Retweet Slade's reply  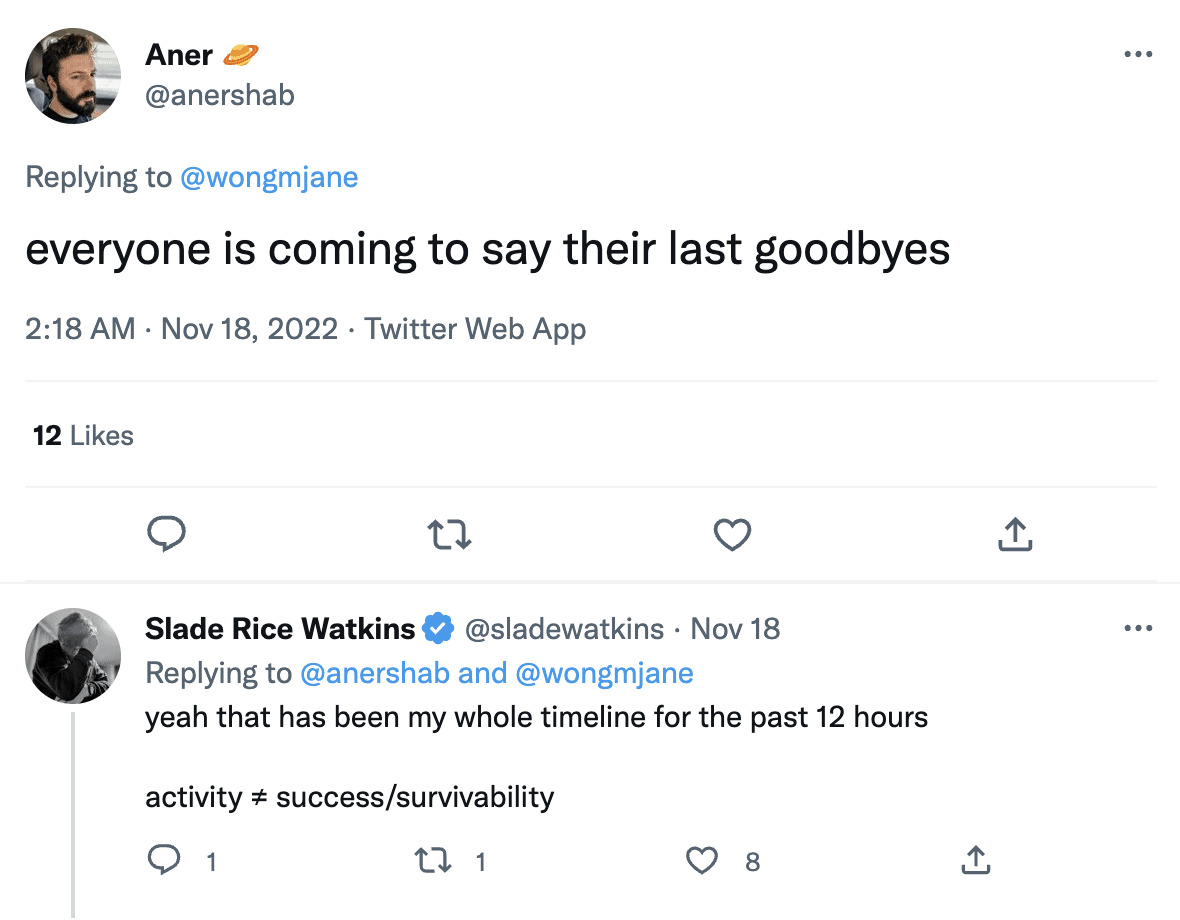(x=433, y=860)
